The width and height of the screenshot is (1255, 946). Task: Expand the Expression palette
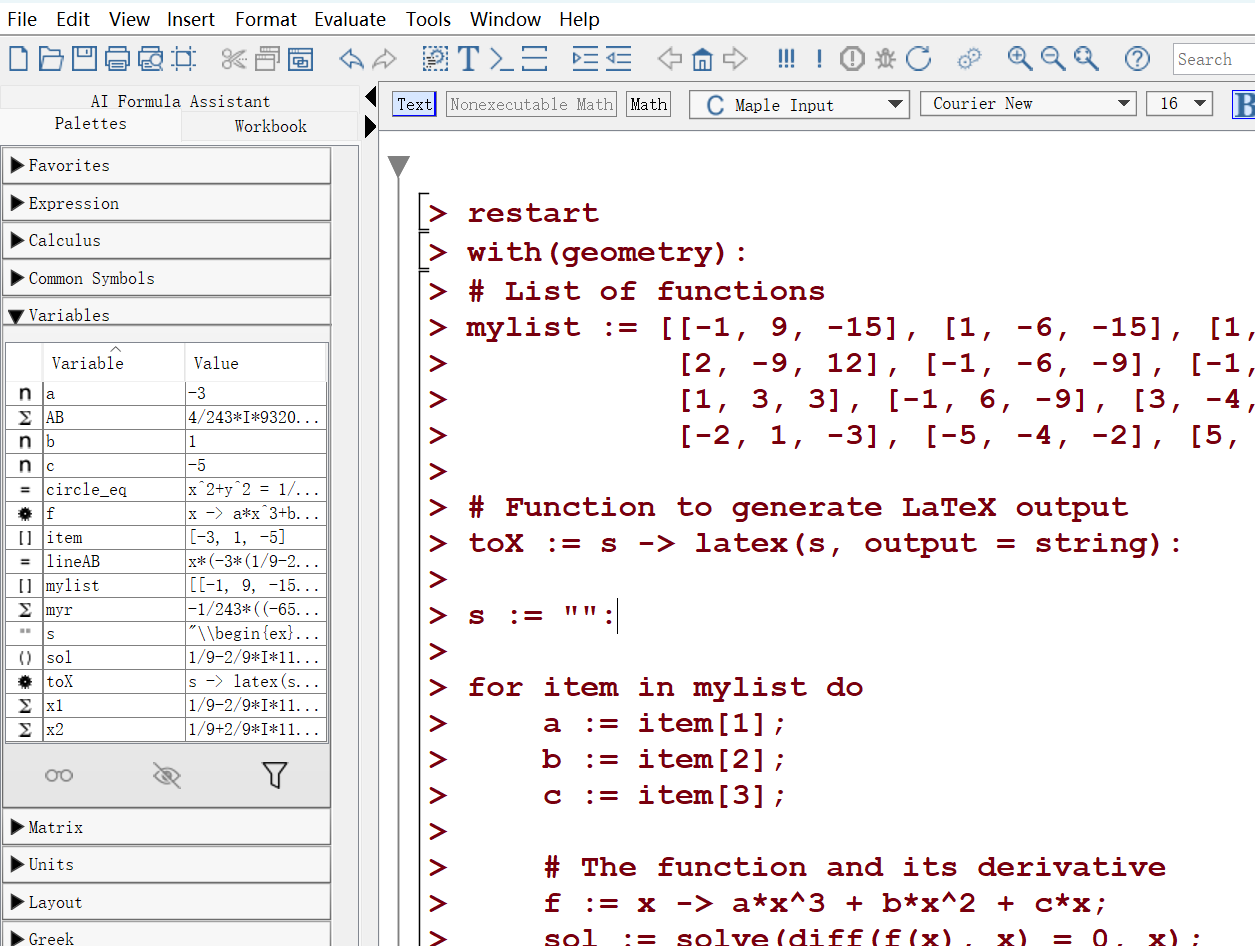click(167, 203)
